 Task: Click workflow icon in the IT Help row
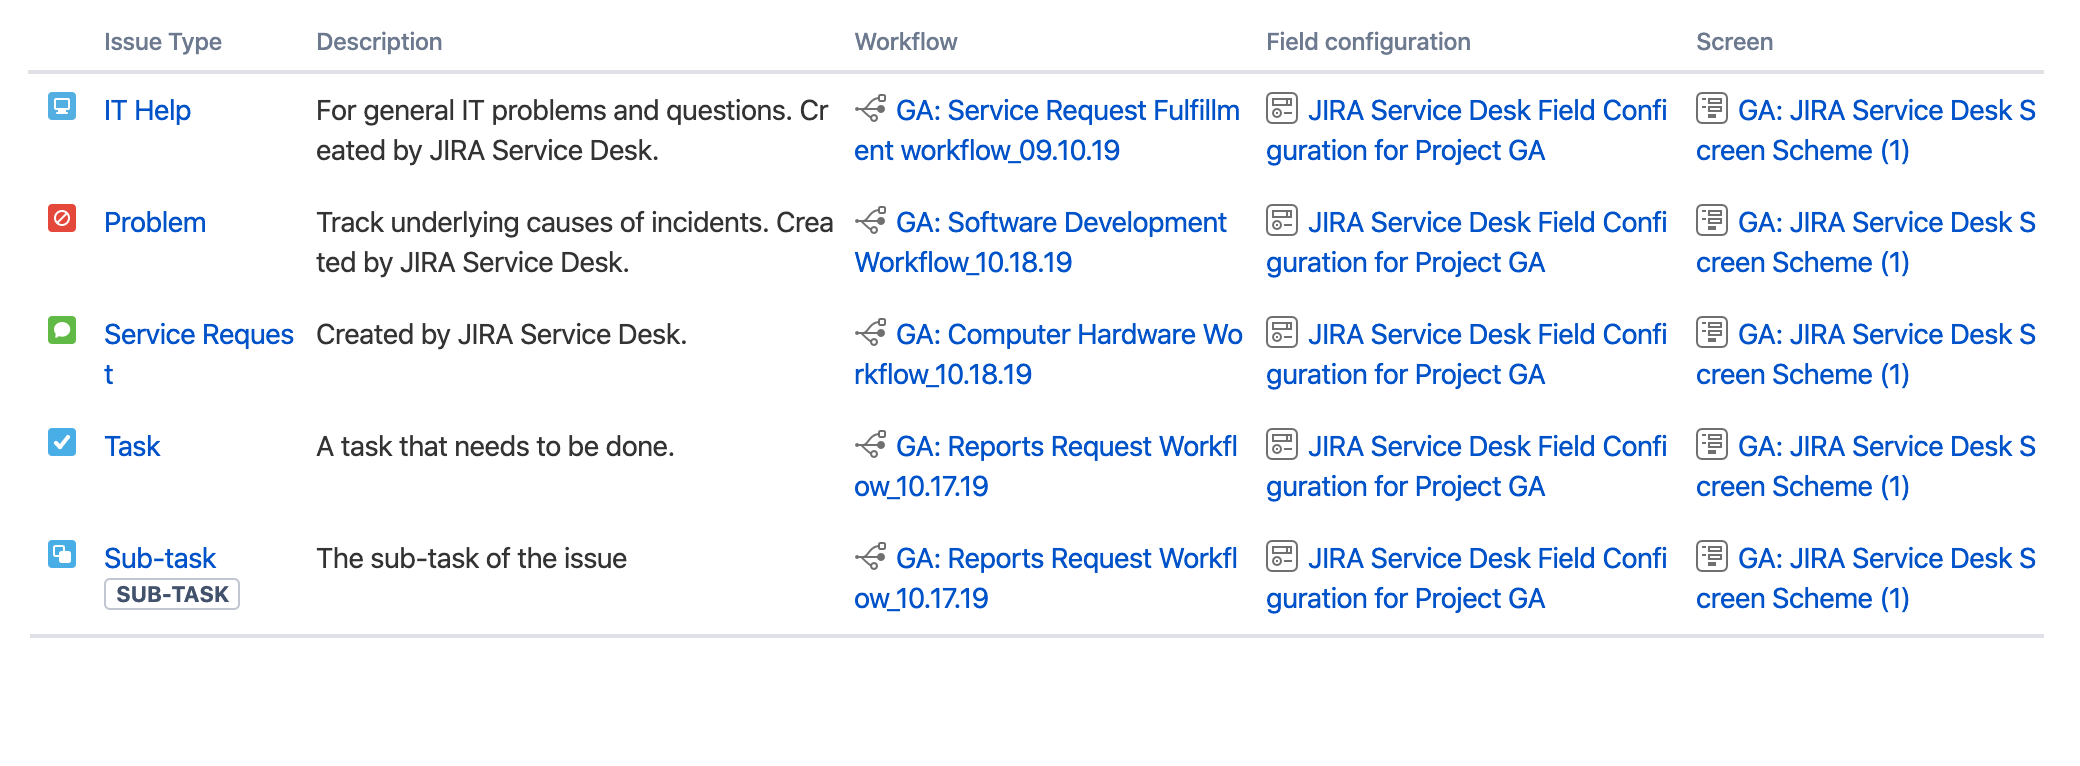coord(871,108)
